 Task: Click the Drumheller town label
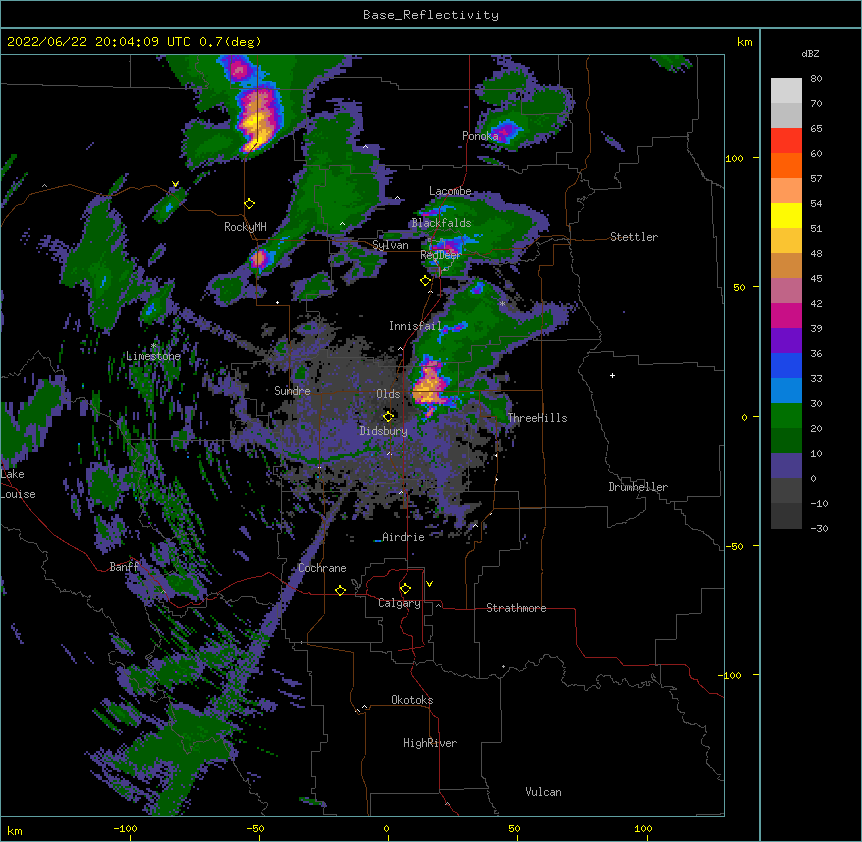click(x=638, y=487)
